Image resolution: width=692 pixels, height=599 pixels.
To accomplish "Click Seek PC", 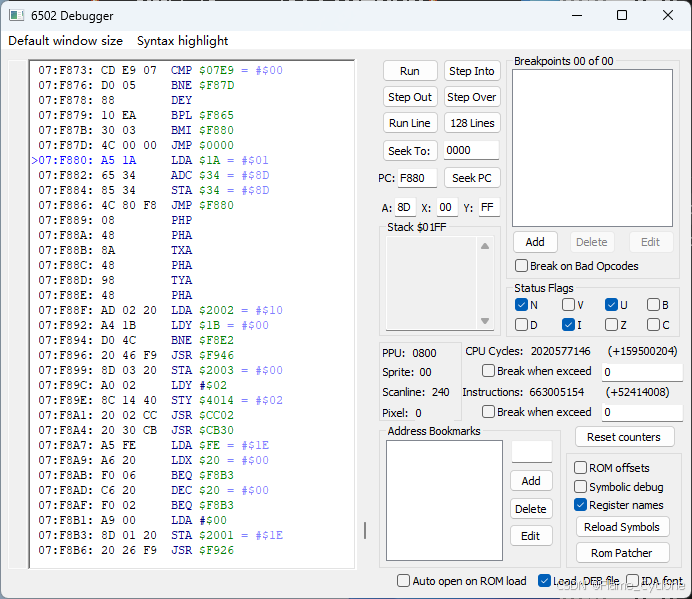I will pyautogui.click(x=472, y=178).
